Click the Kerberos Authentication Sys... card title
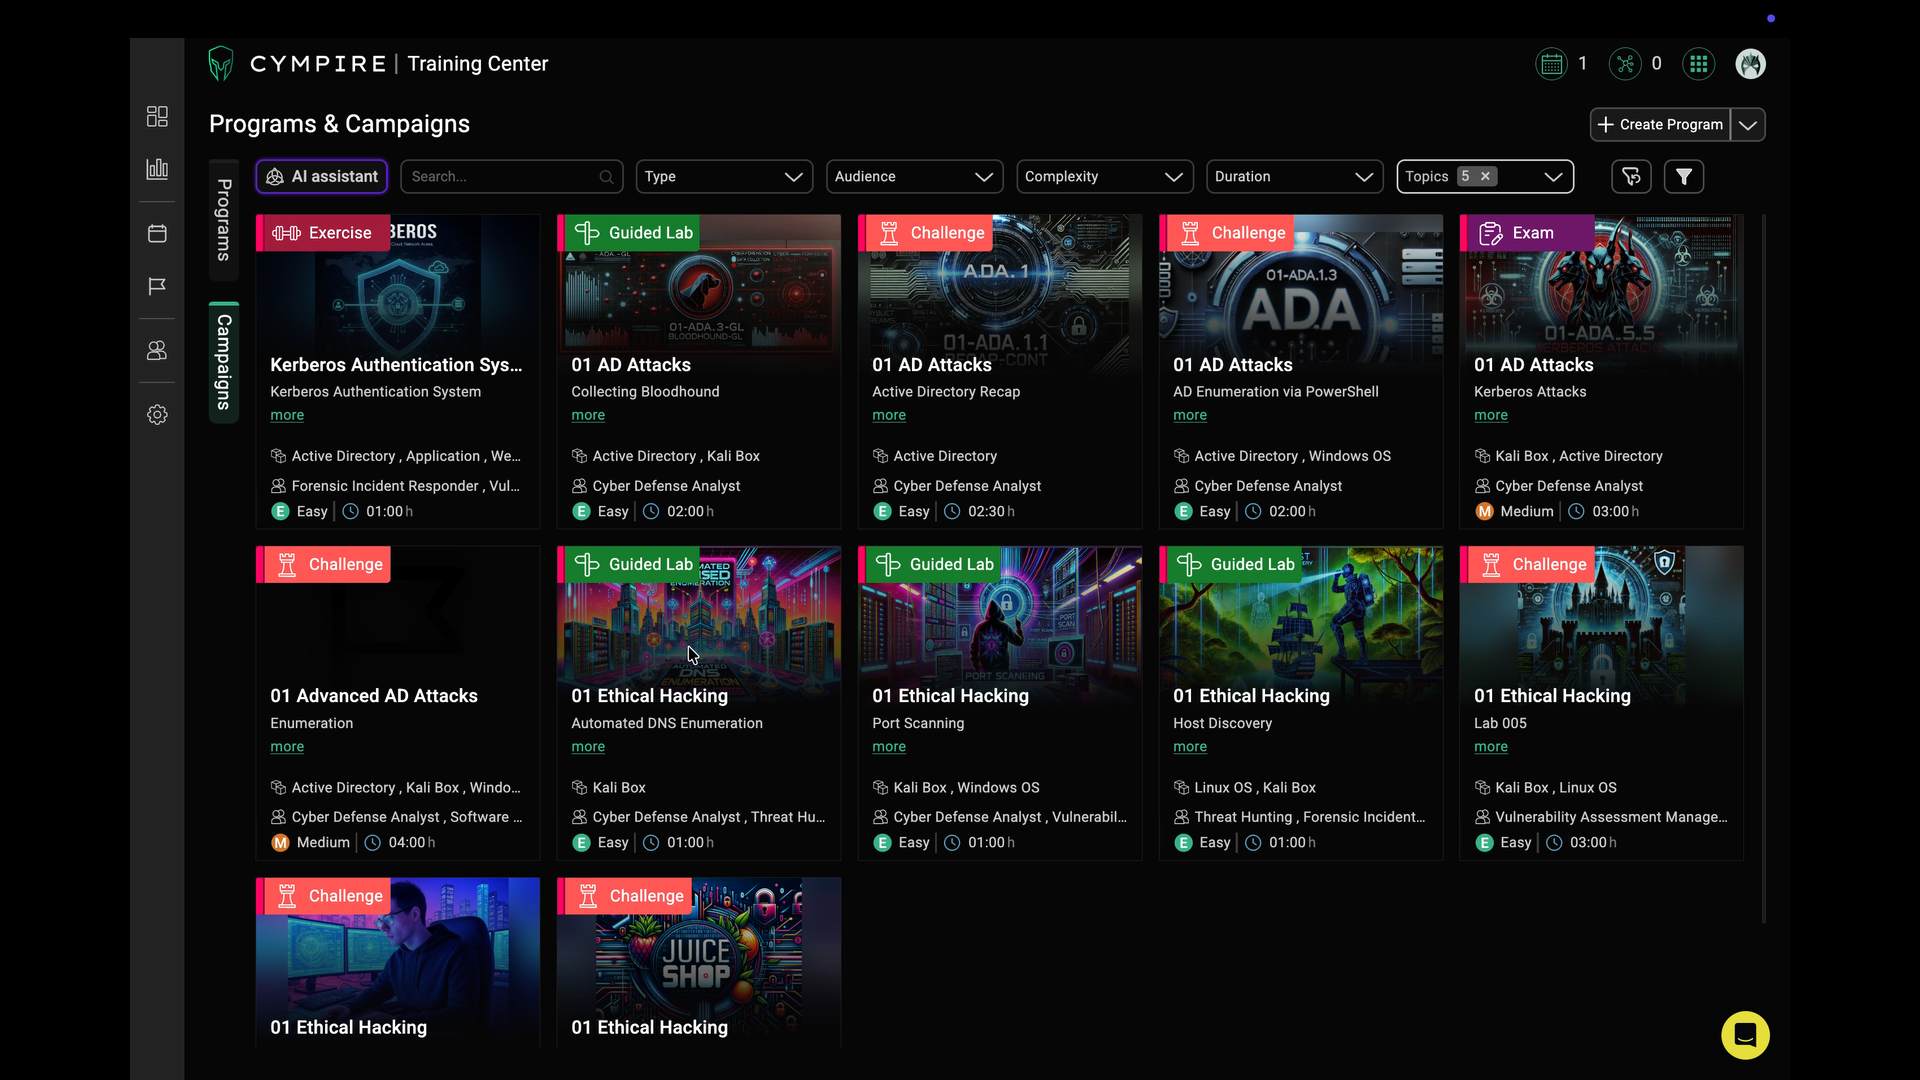This screenshot has width=1920, height=1080. [396, 365]
